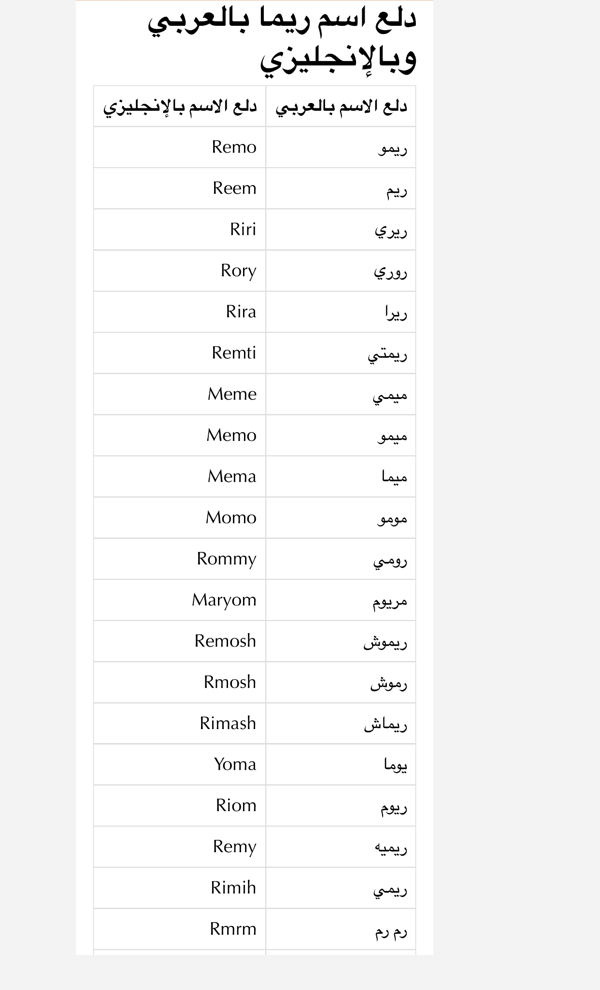Click the Arabic cell ريوم

click(x=340, y=806)
